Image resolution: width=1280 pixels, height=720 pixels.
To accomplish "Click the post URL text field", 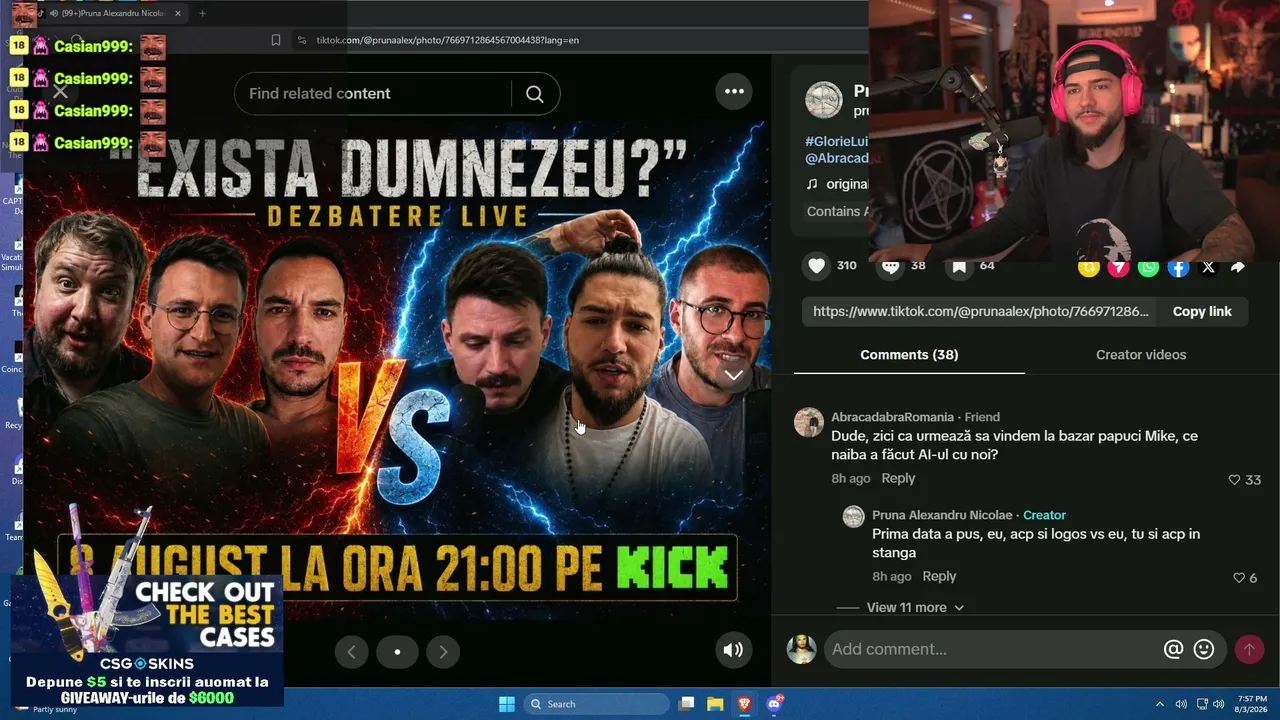I will [980, 312].
